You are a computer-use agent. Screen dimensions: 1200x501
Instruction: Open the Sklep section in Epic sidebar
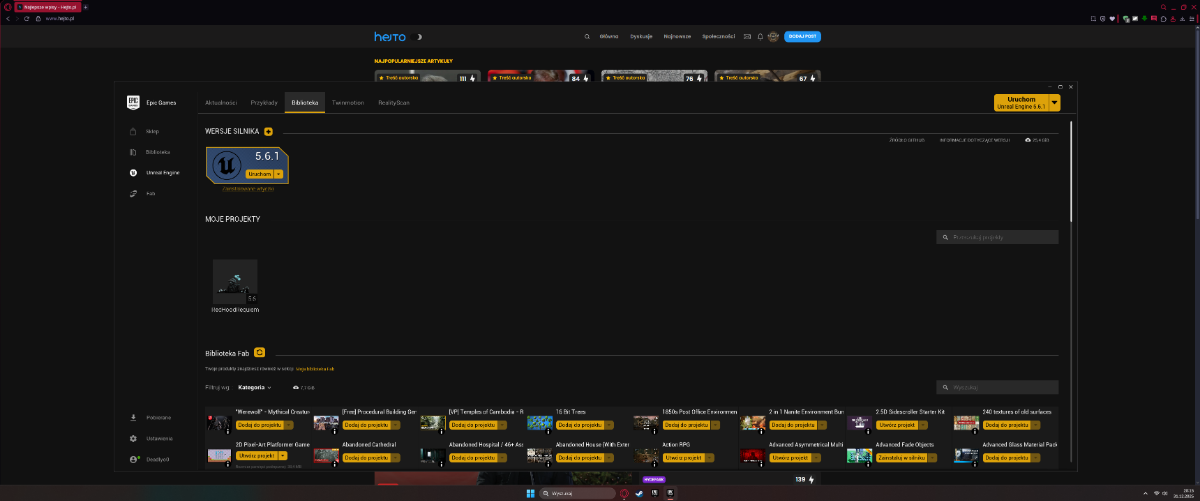152,131
